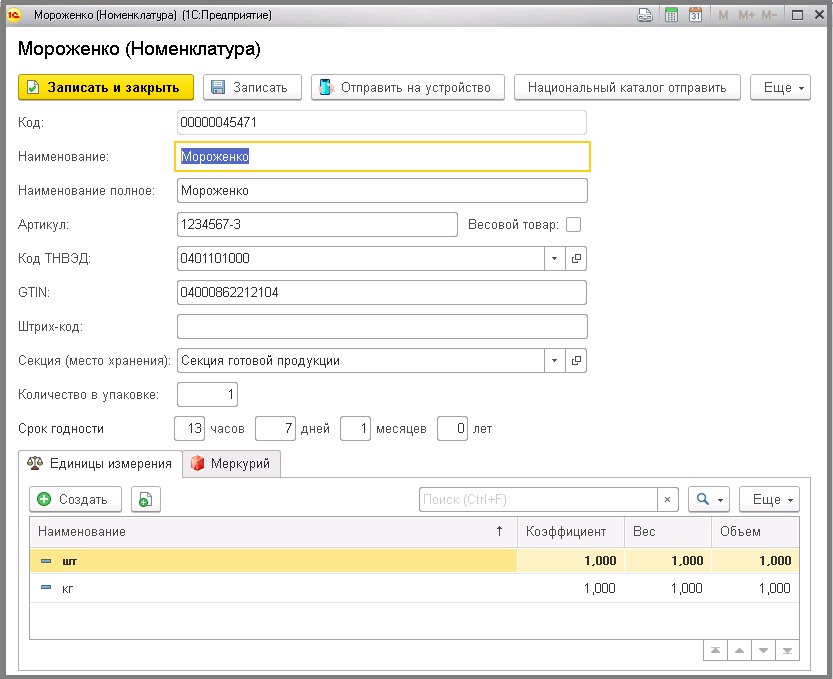Click the Записать button
Image resolution: width=833 pixels, height=679 pixels.
point(252,88)
